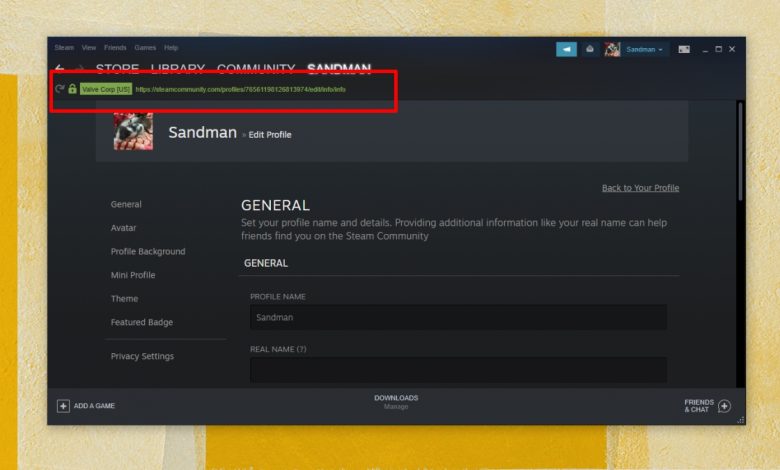The width and height of the screenshot is (780, 470).
Task: Click the page vertical scrollbar
Action: point(740,151)
